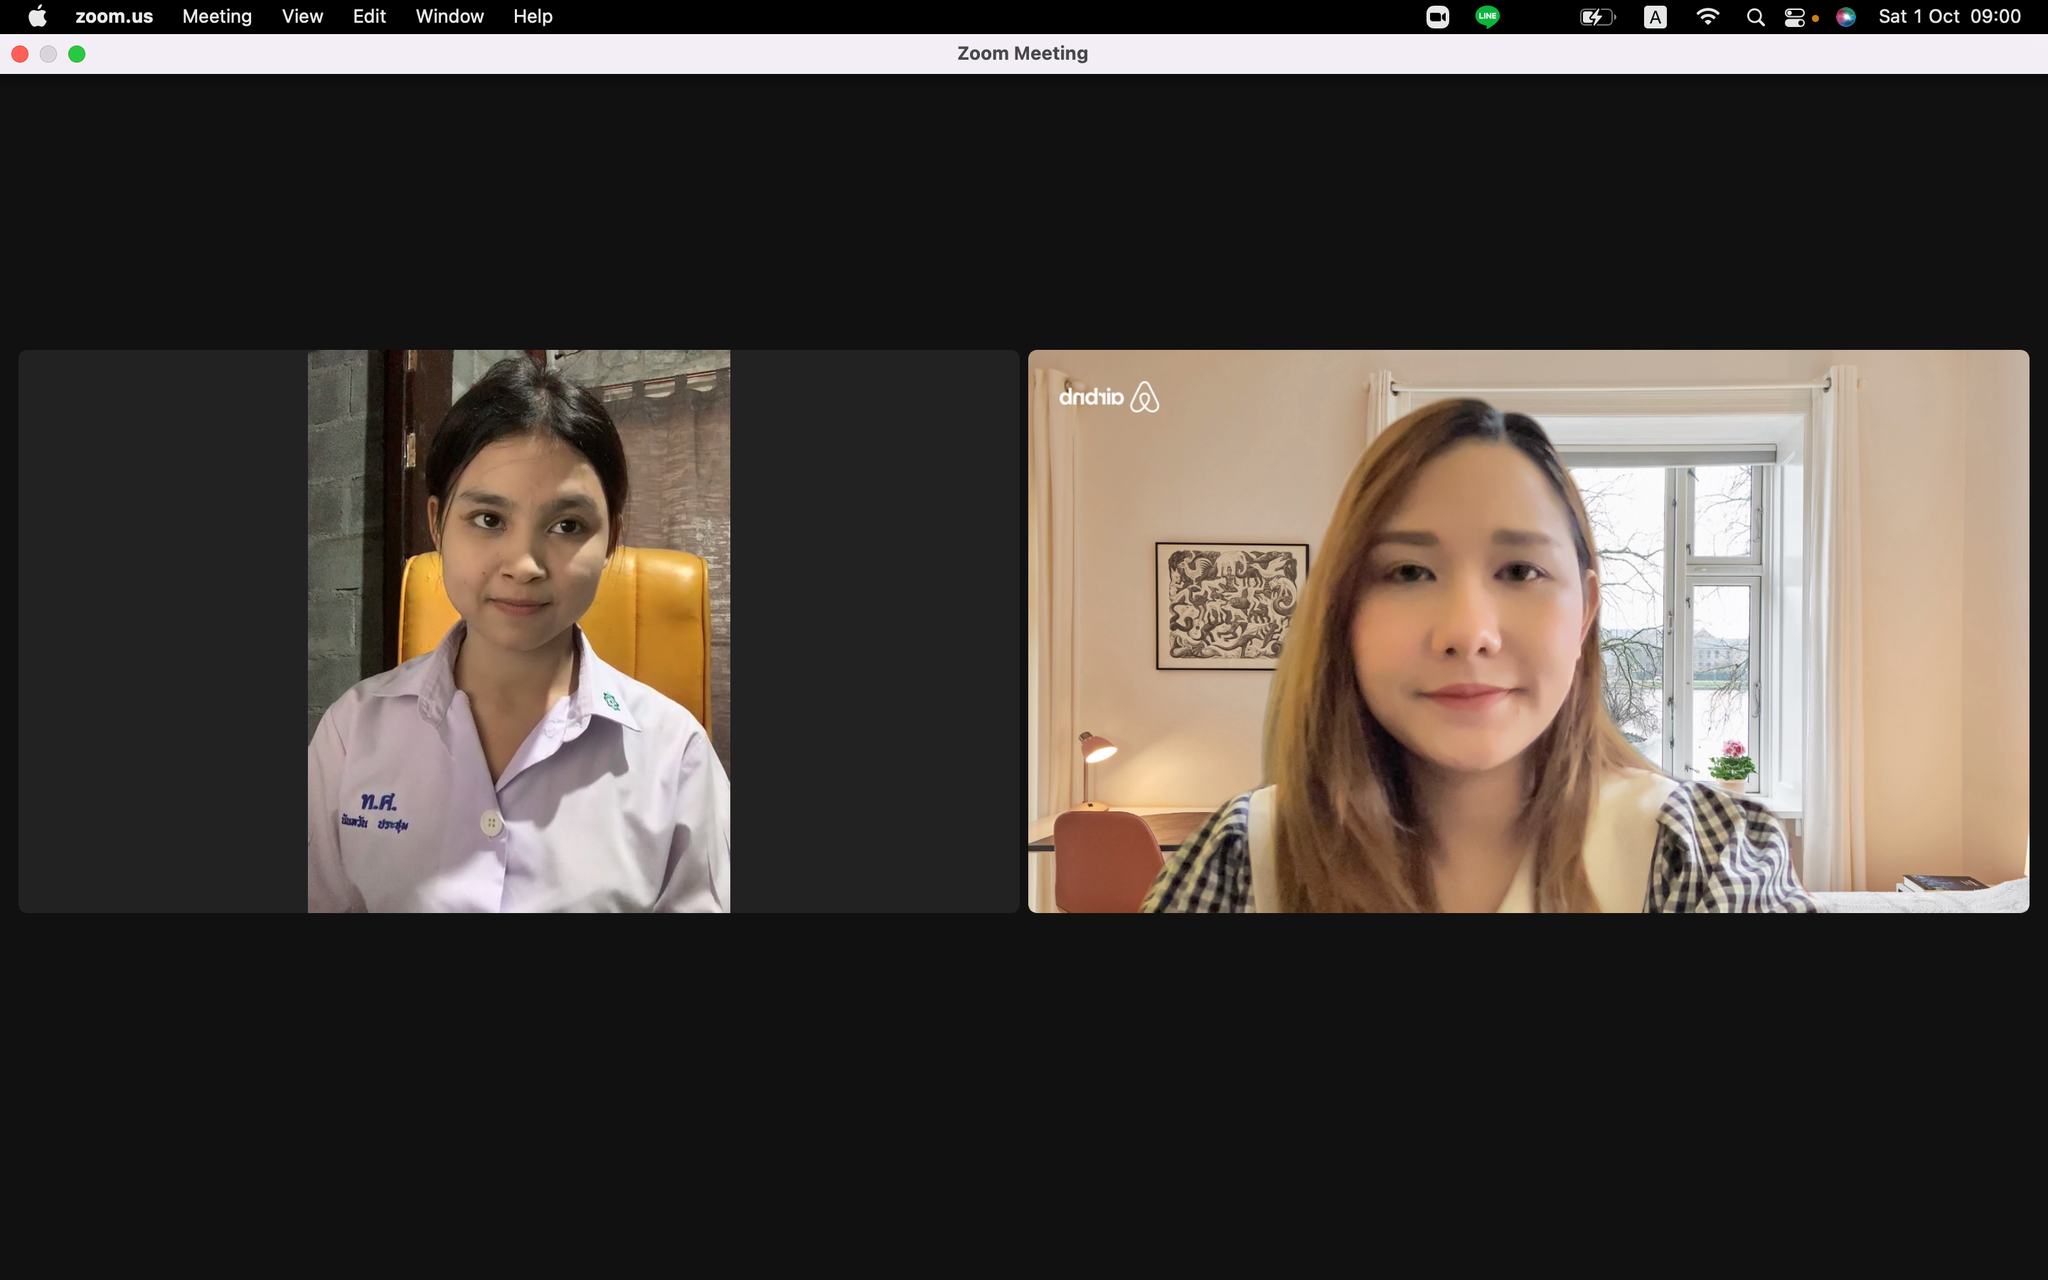
Task: Open the Help menu
Action: (x=533, y=17)
